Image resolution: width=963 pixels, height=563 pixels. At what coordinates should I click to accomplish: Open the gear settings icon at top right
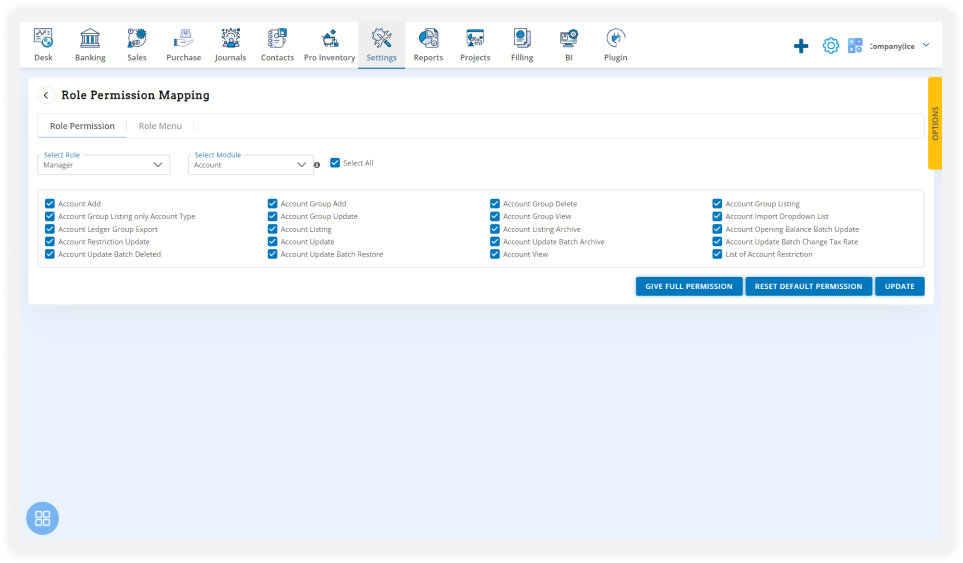point(830,46)
